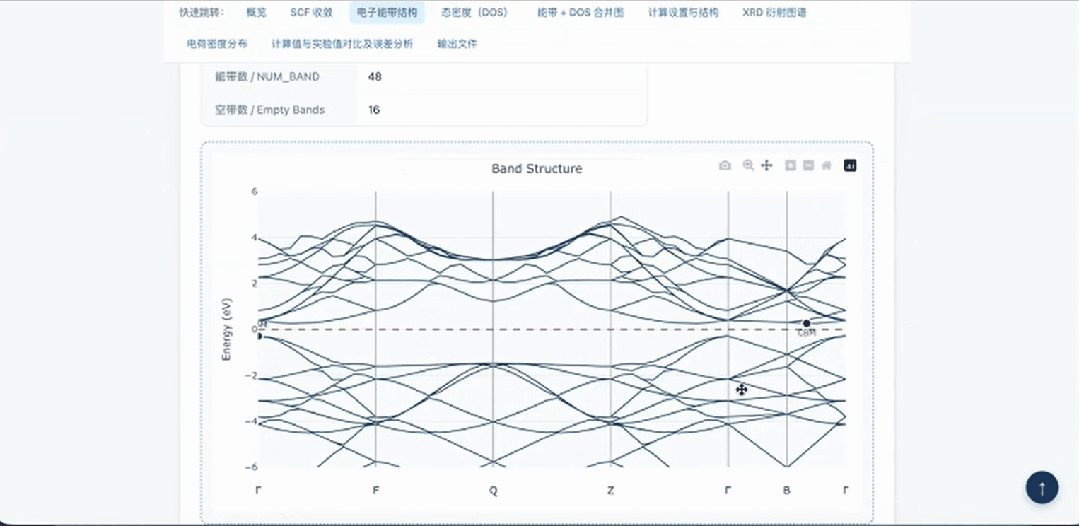The width and height of the screenshot is (1079, 526).
Task: Open the SCF 收敛 quick link
Action: tap(312, 12)
